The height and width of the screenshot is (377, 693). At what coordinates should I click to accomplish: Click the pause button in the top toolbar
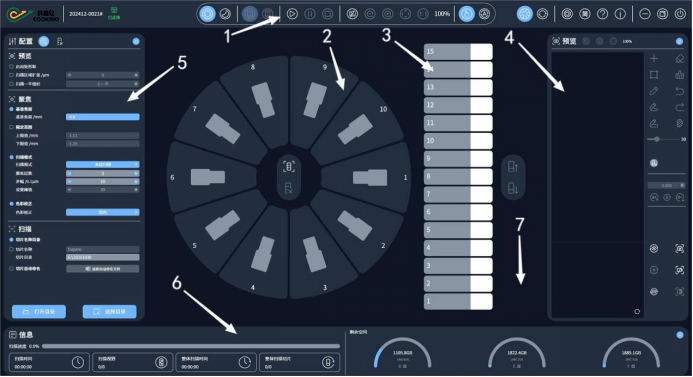coord(310,14)
